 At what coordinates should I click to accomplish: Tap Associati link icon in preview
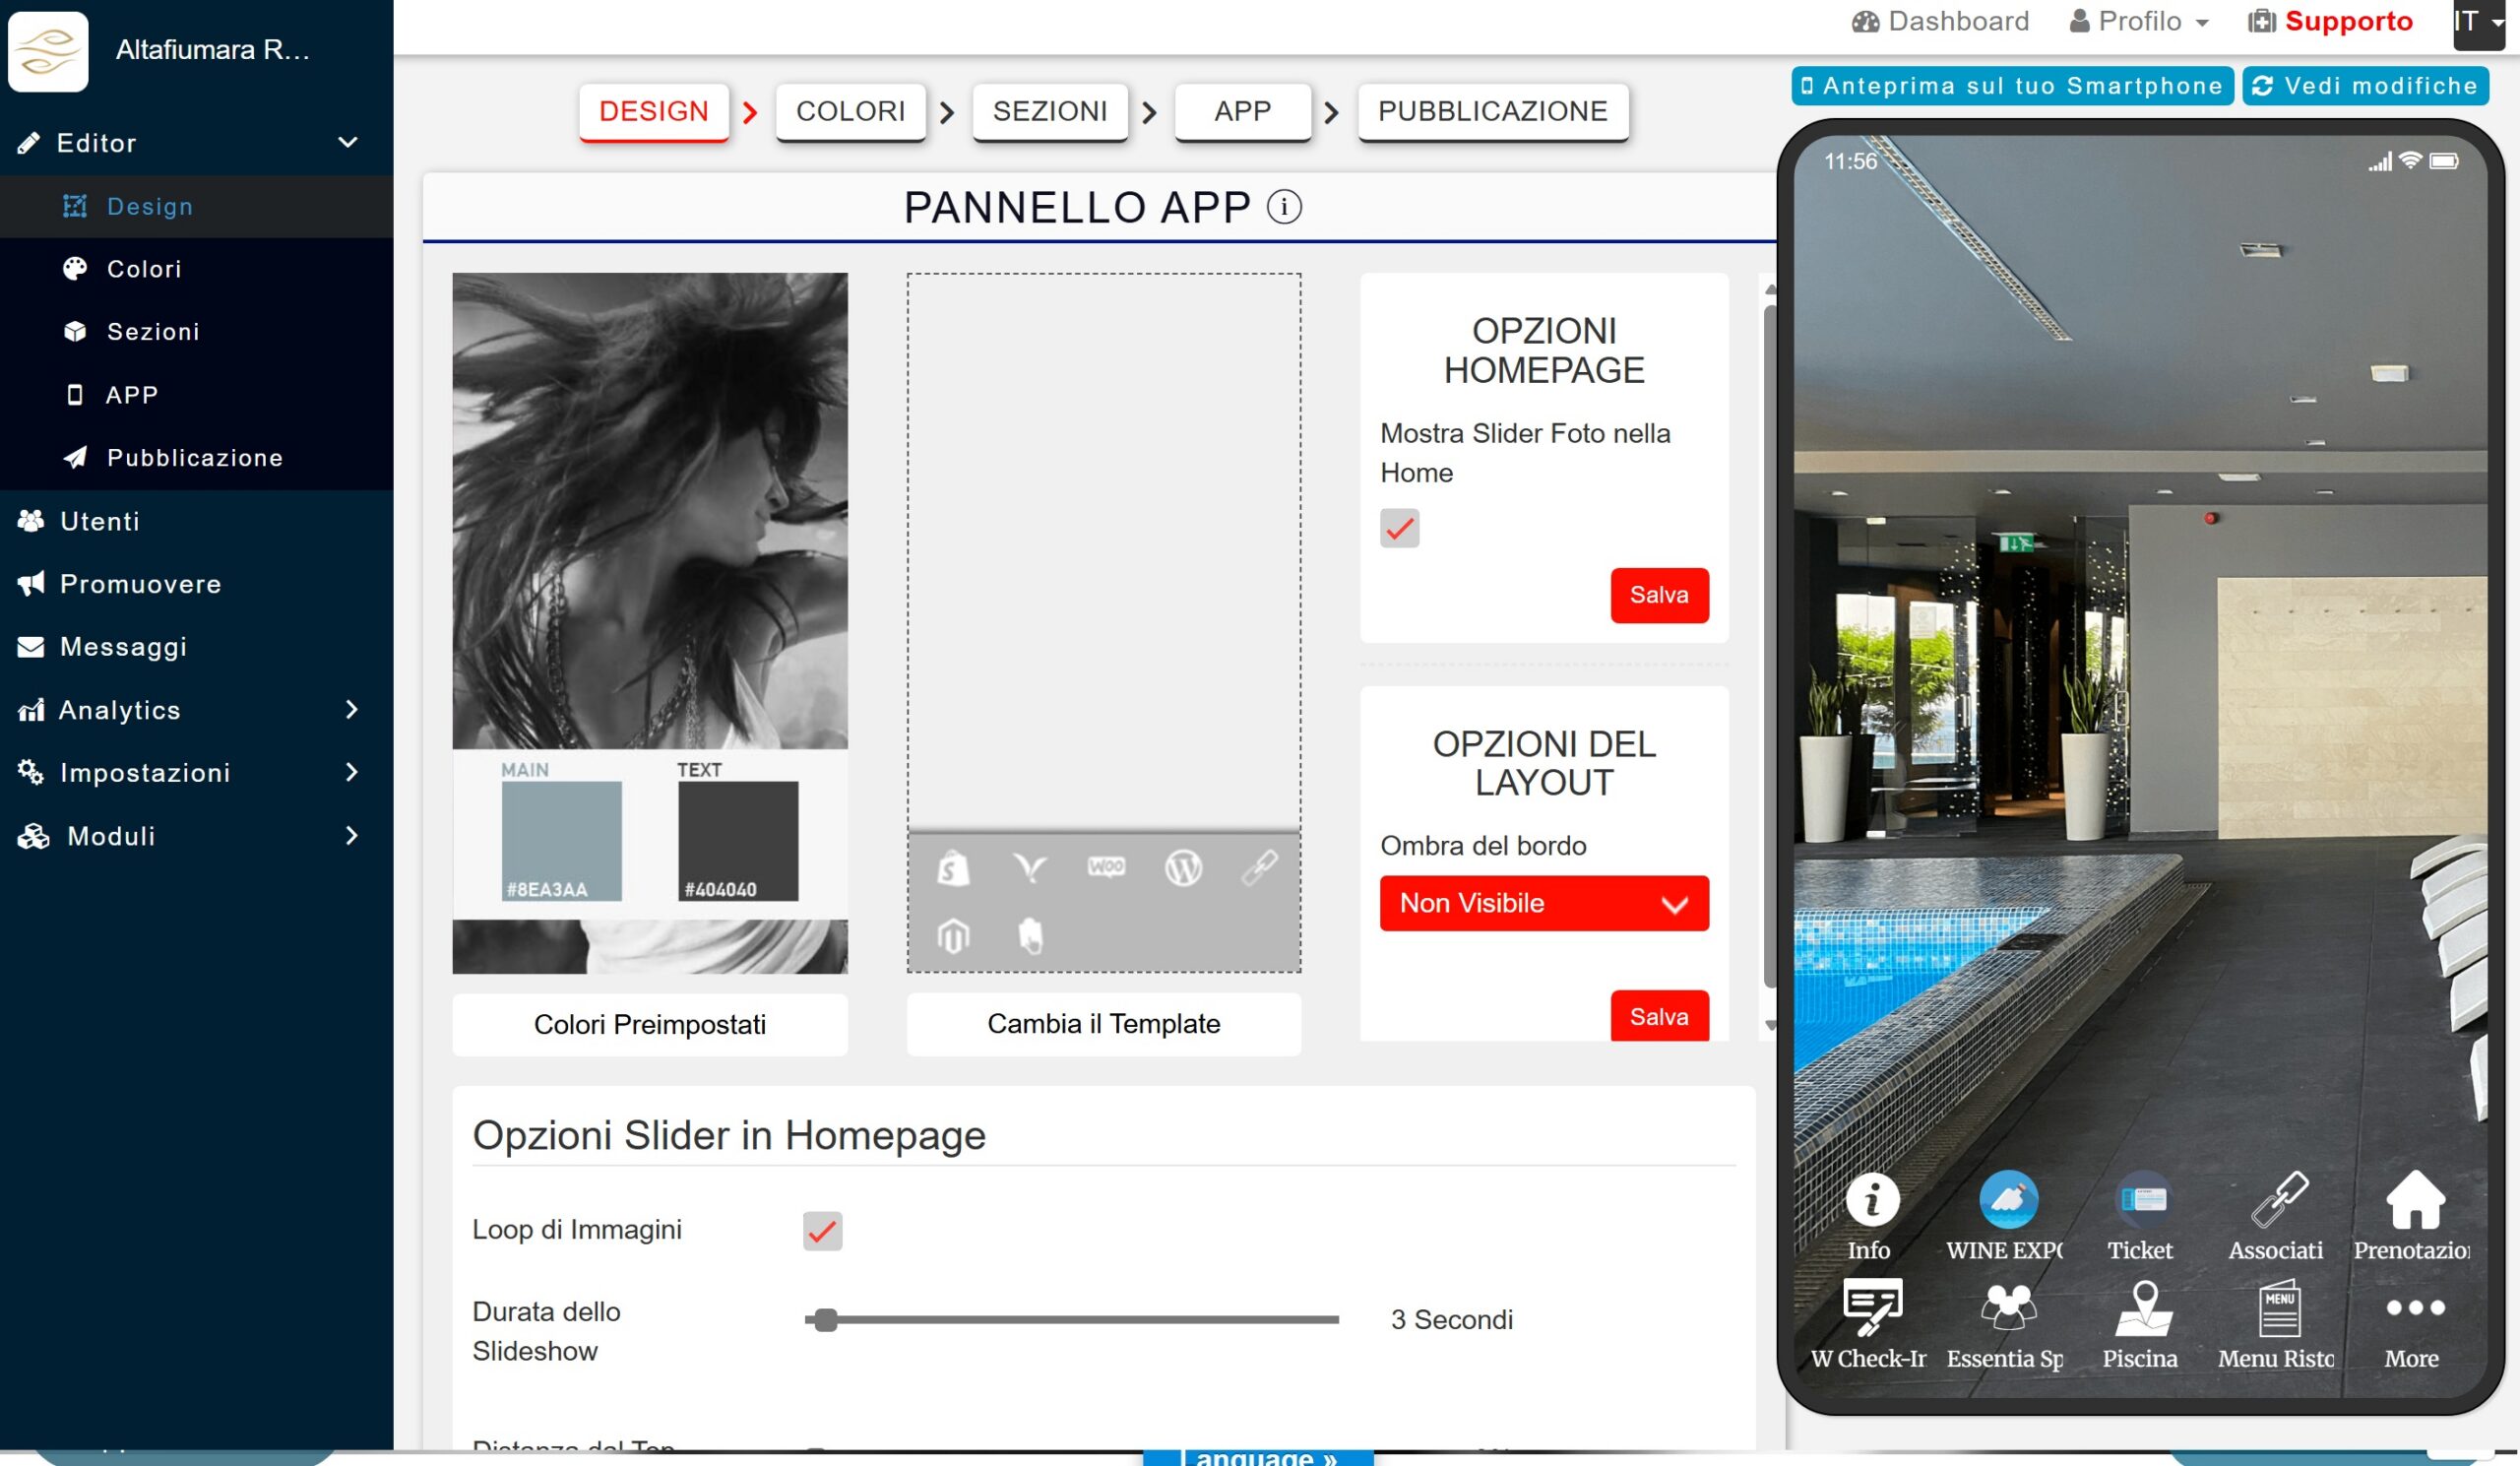point(2278,1199)
